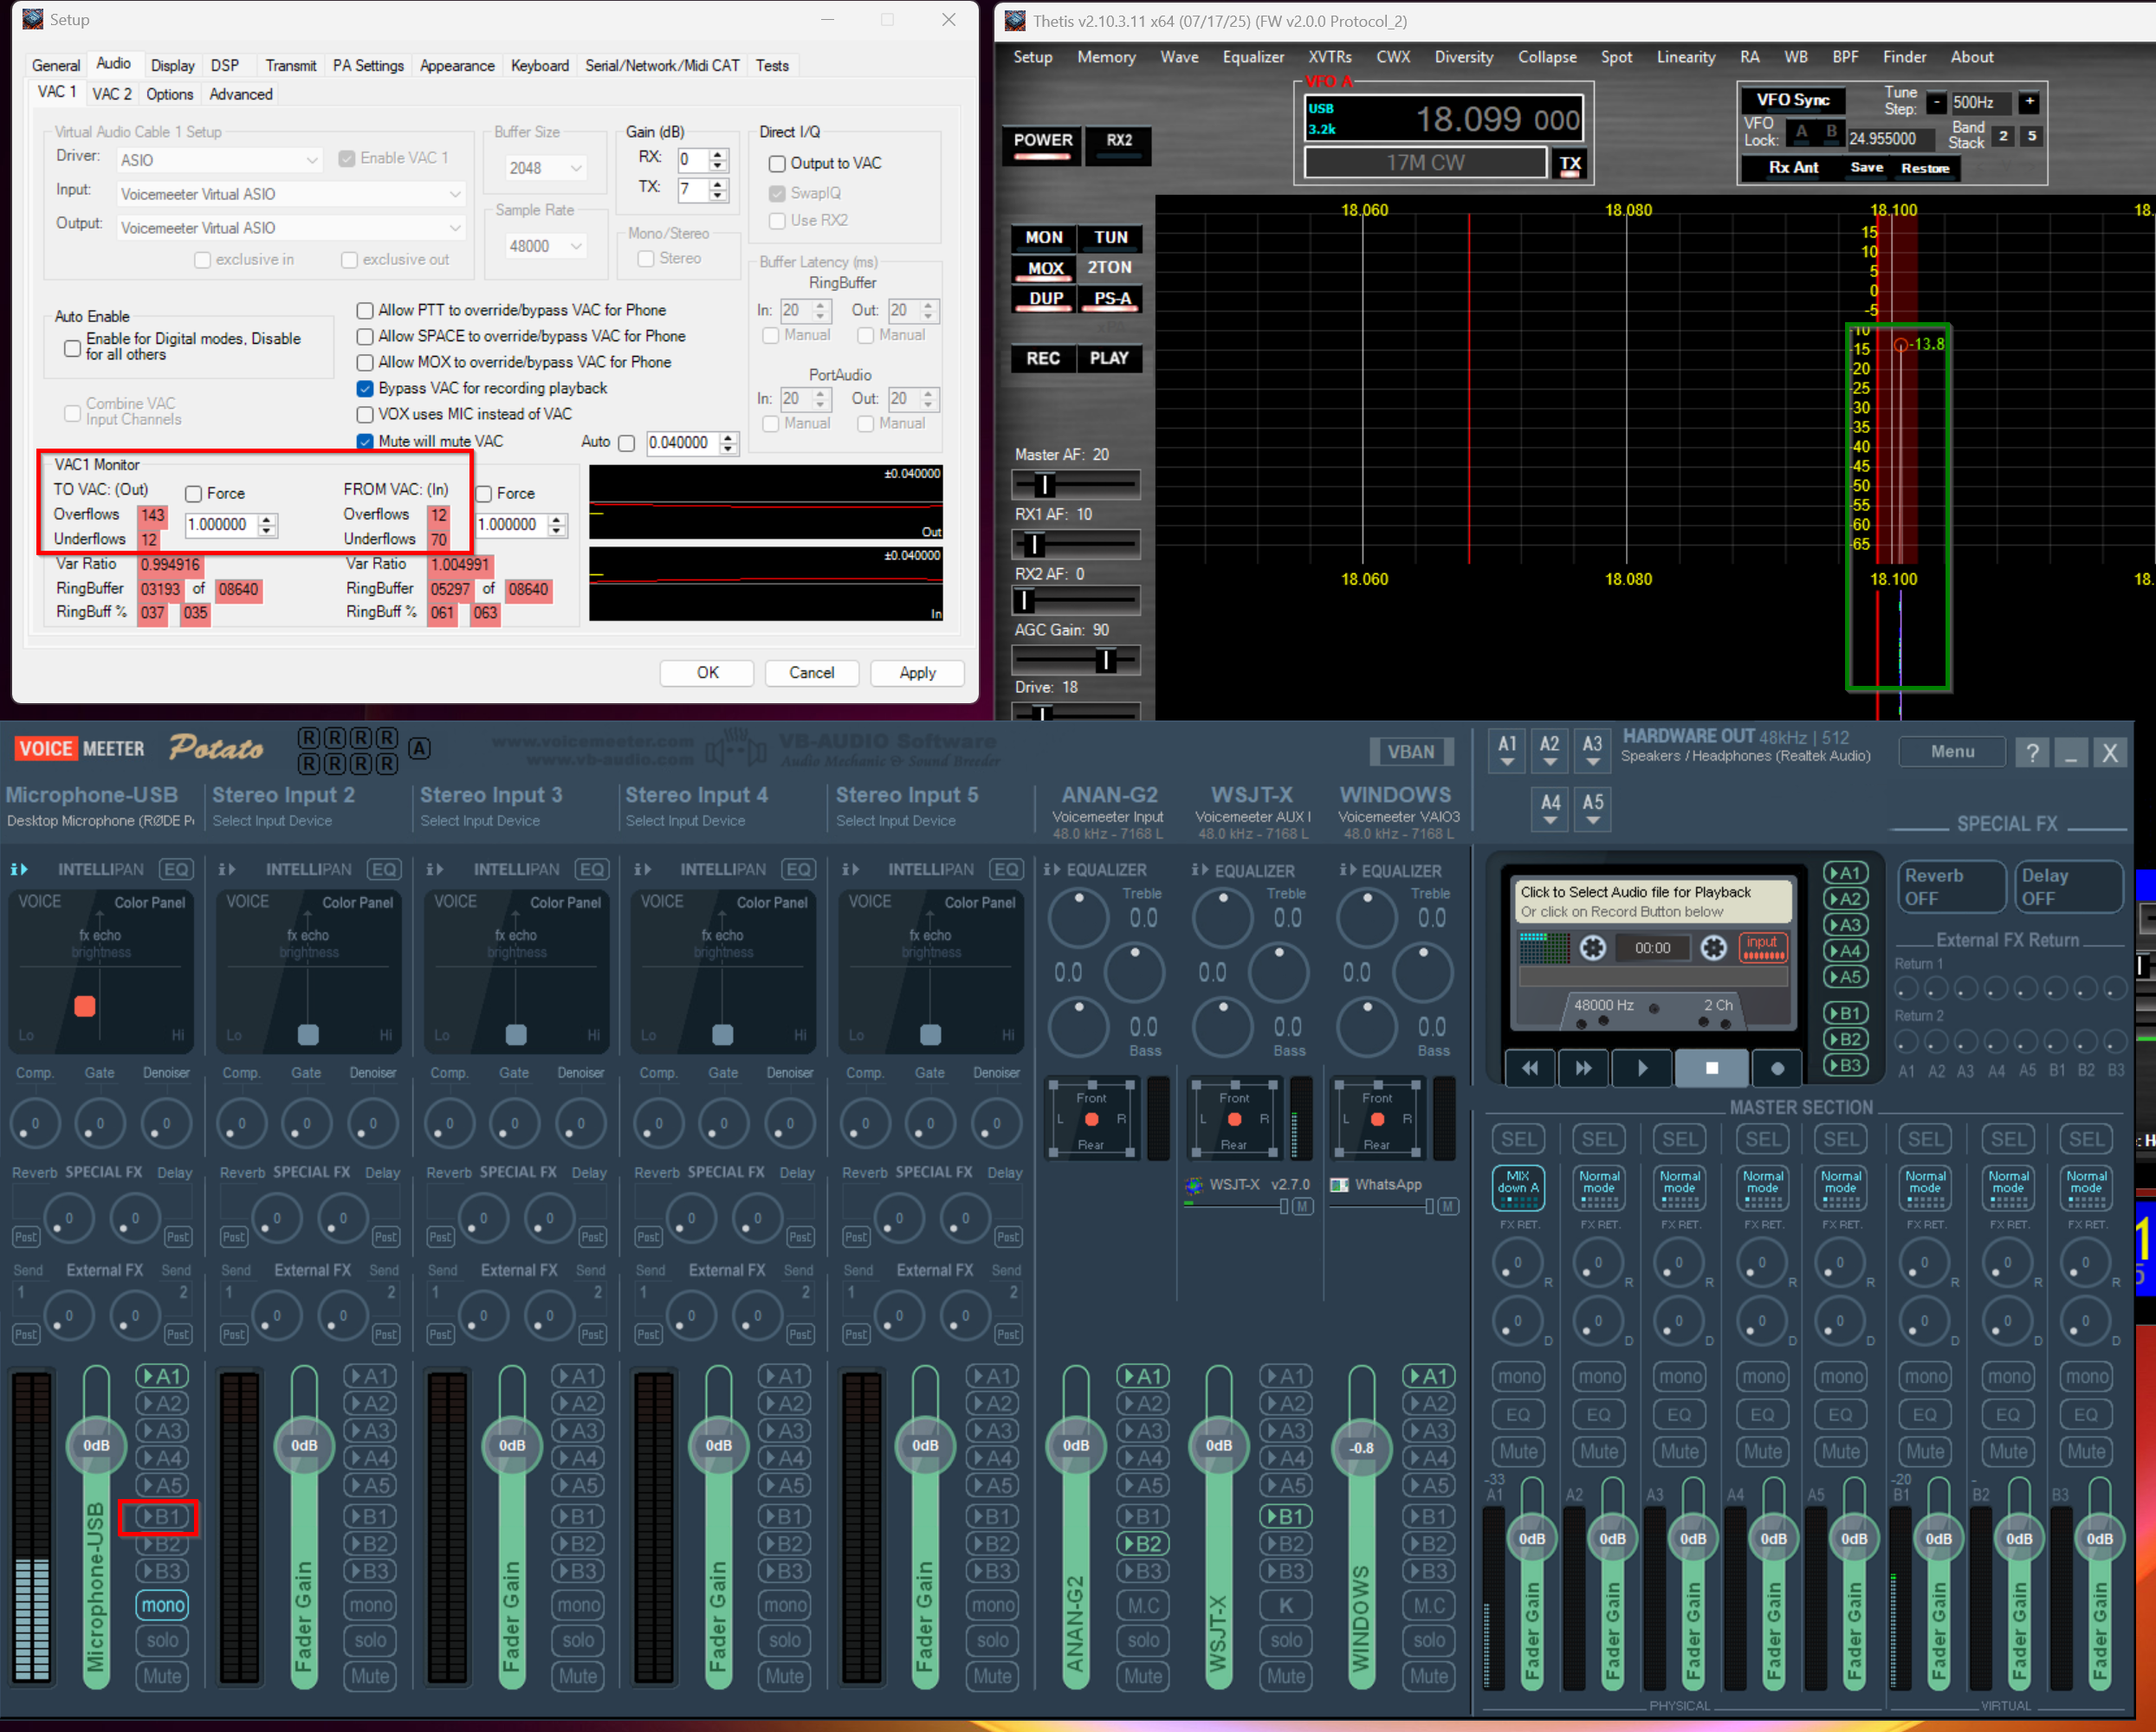The width and height of the screenshot is (2156, 1732).
Task: Open A1 hardware out device selector
Action: click(1507, 751)
